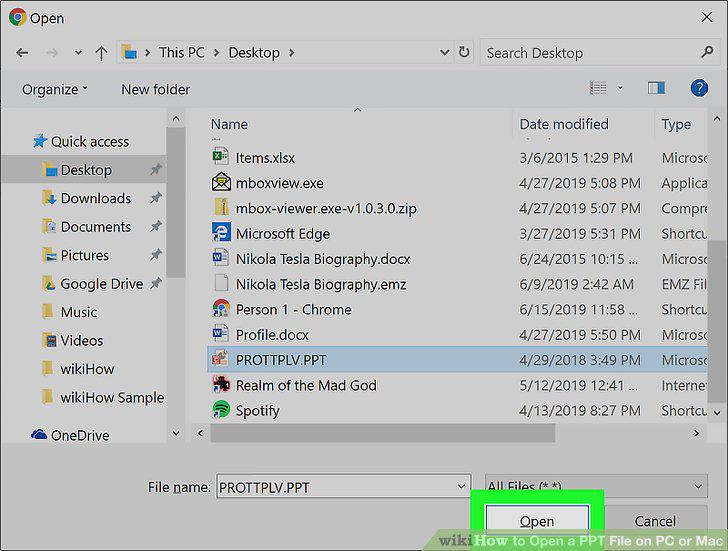Screen dimensions: 728x551
Task: Go up one folder level arrow
Action: (x=101, y=53)
